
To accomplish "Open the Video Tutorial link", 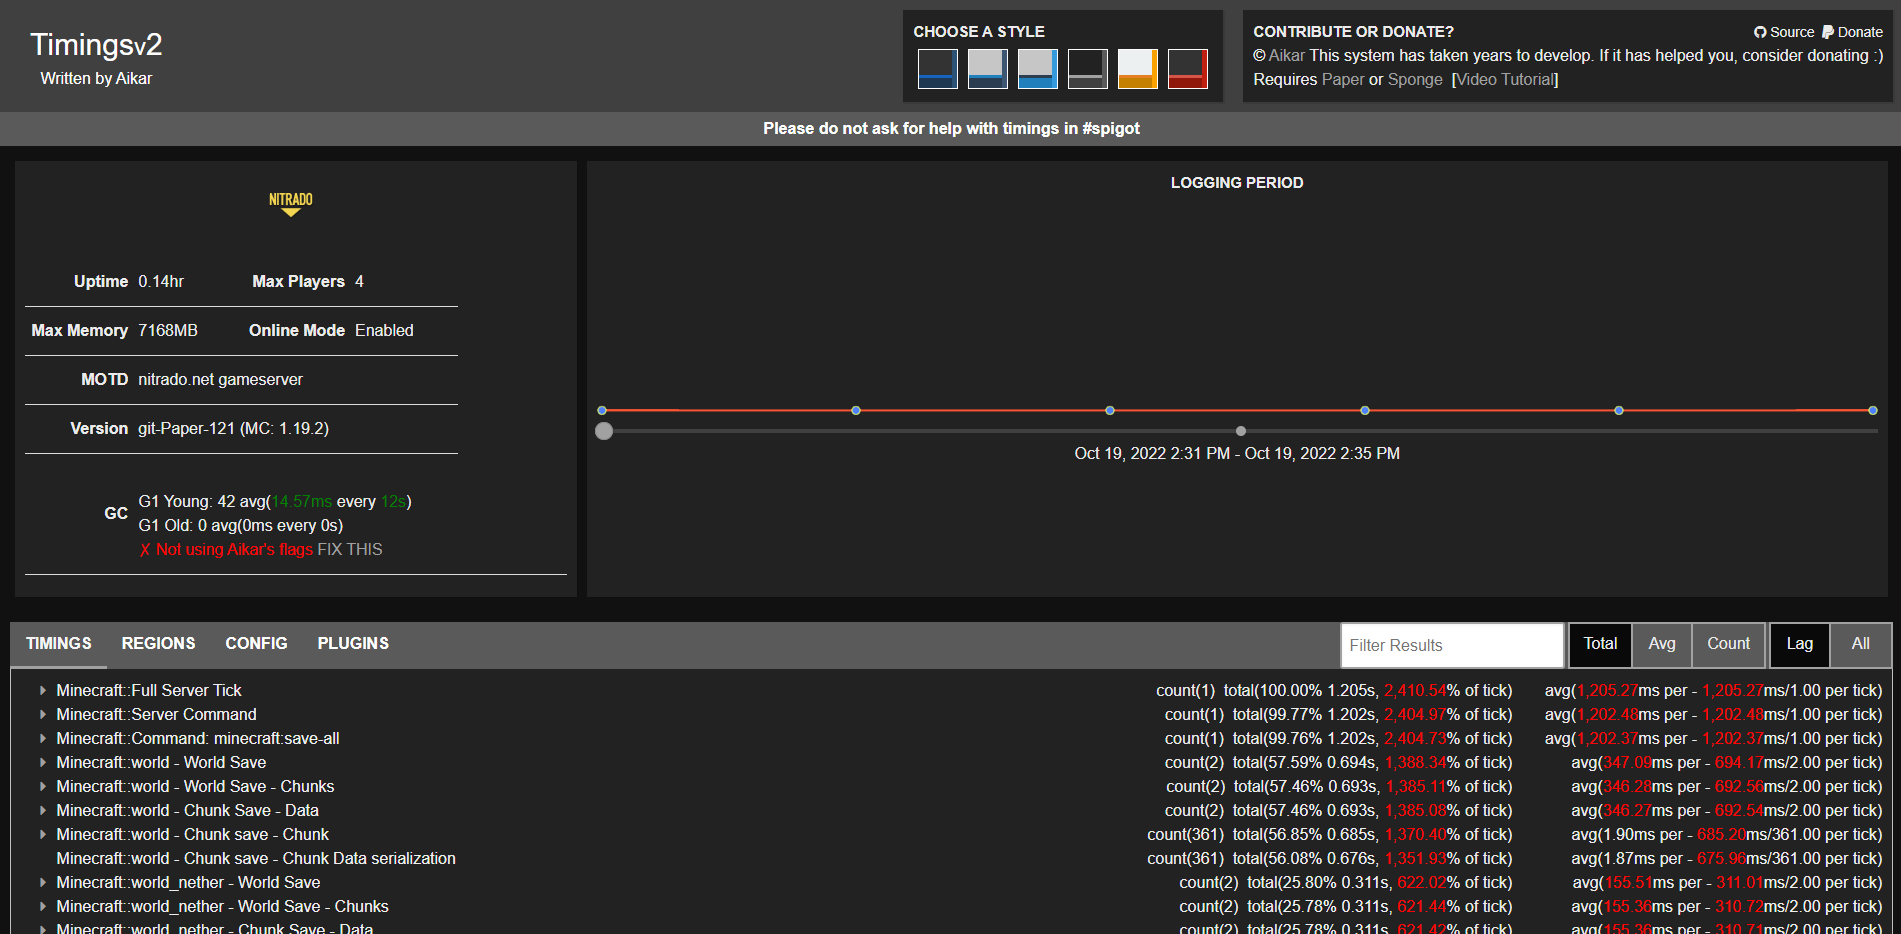I will [1504, 80].
